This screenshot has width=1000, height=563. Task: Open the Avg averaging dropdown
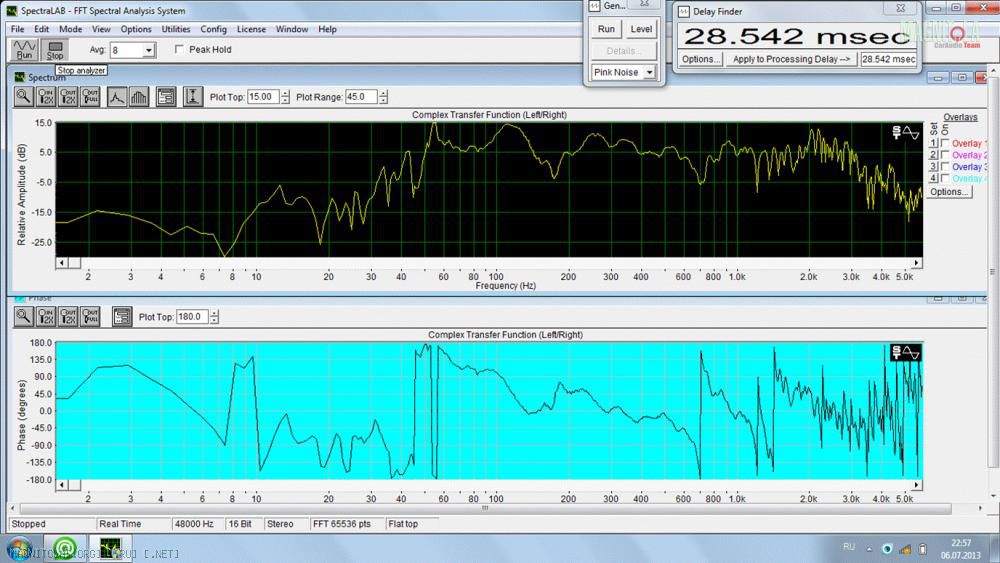click(x=149, y=50)
